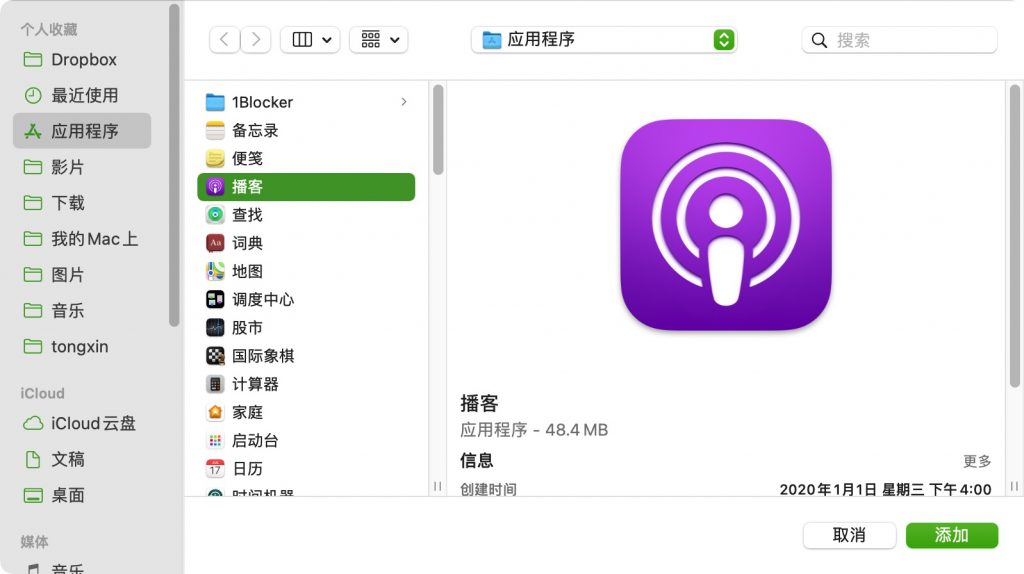Screen dimensions: 1024x574
Task: Click the 词典 Dictionary app icon
Action: pos(215,243)
